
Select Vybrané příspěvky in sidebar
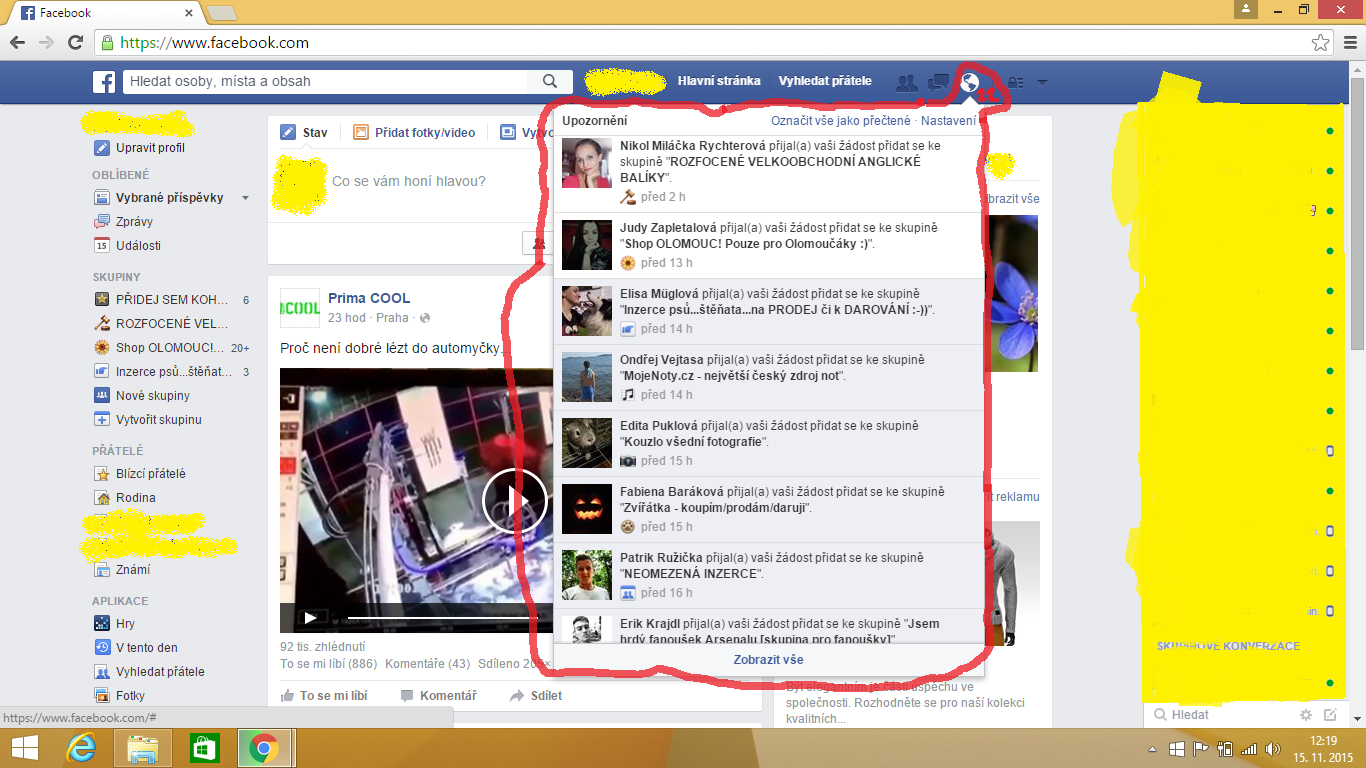tap(169, 198)
